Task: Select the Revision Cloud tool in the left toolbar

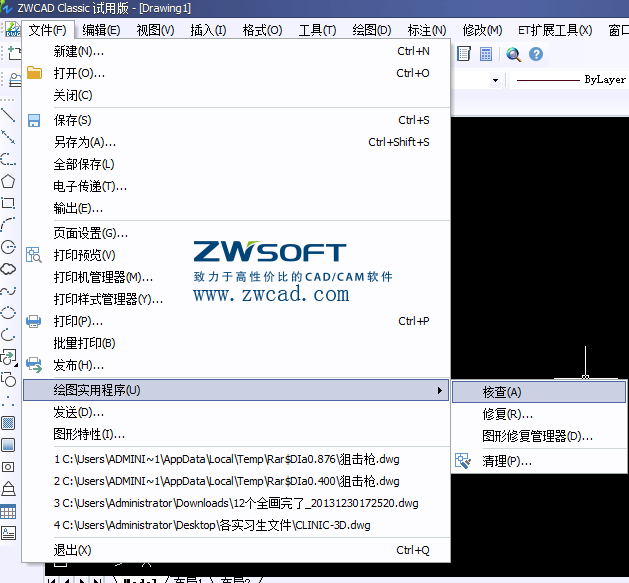Action: click(8, 268)
